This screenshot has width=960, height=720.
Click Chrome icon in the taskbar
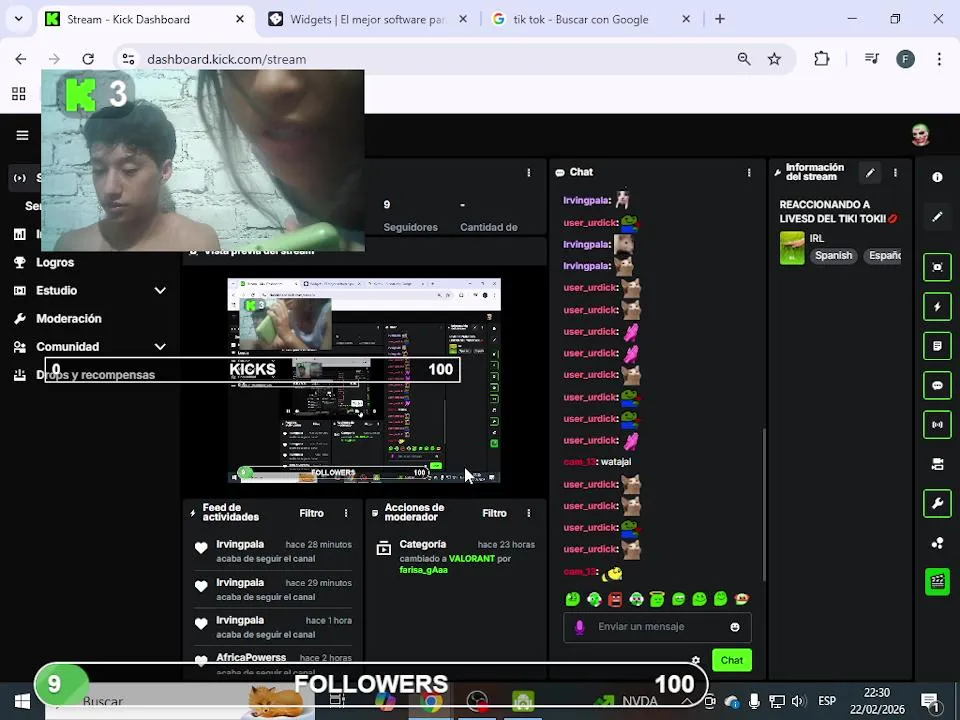(x=431, y=702)
